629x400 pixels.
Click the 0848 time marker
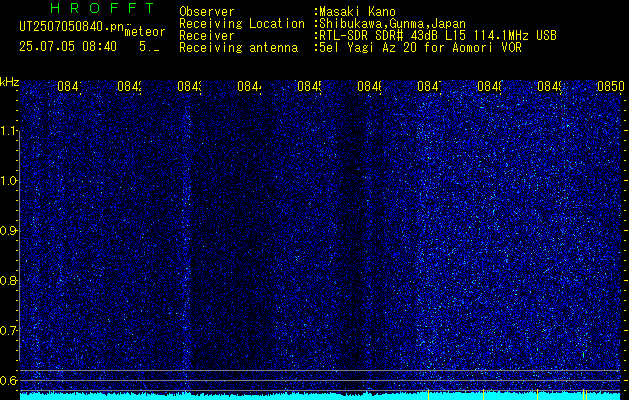tap(489, 86)
